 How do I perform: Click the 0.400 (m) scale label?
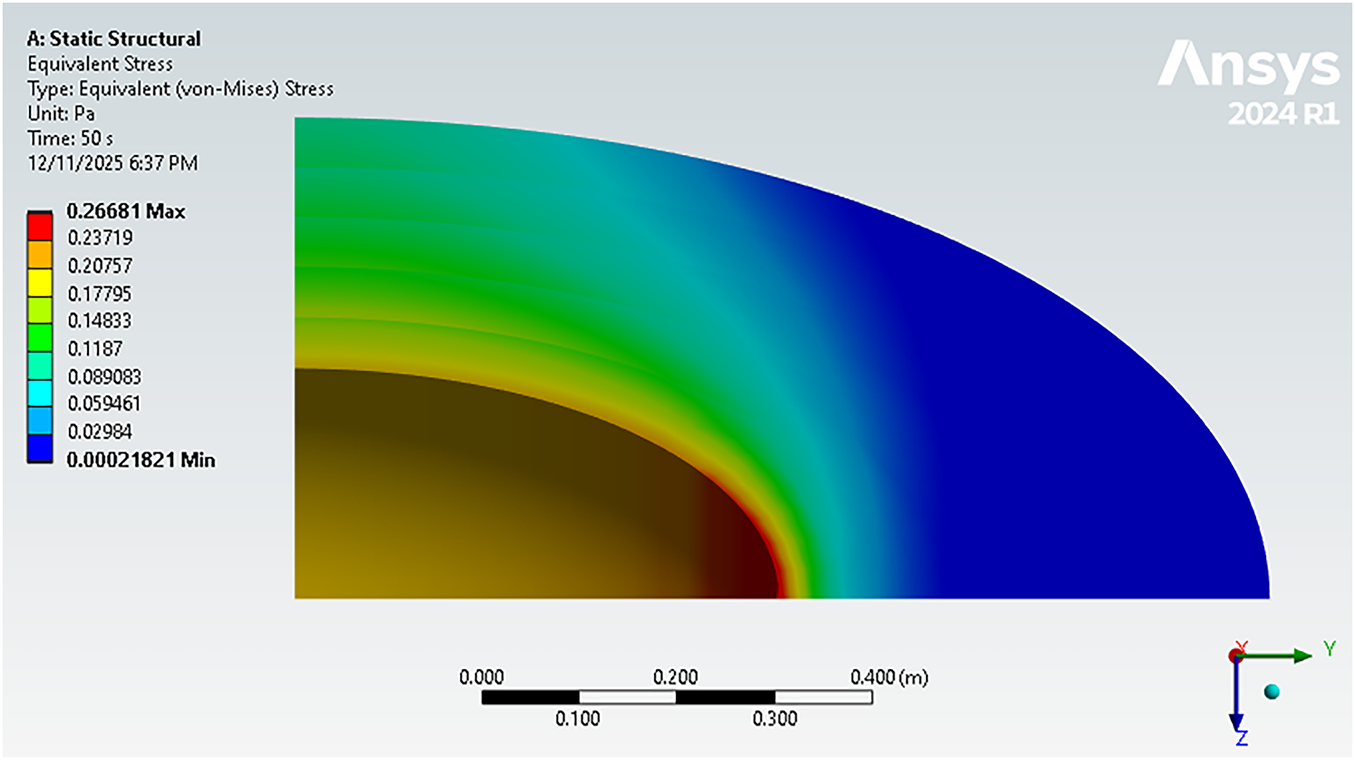(x=889, y=678)
